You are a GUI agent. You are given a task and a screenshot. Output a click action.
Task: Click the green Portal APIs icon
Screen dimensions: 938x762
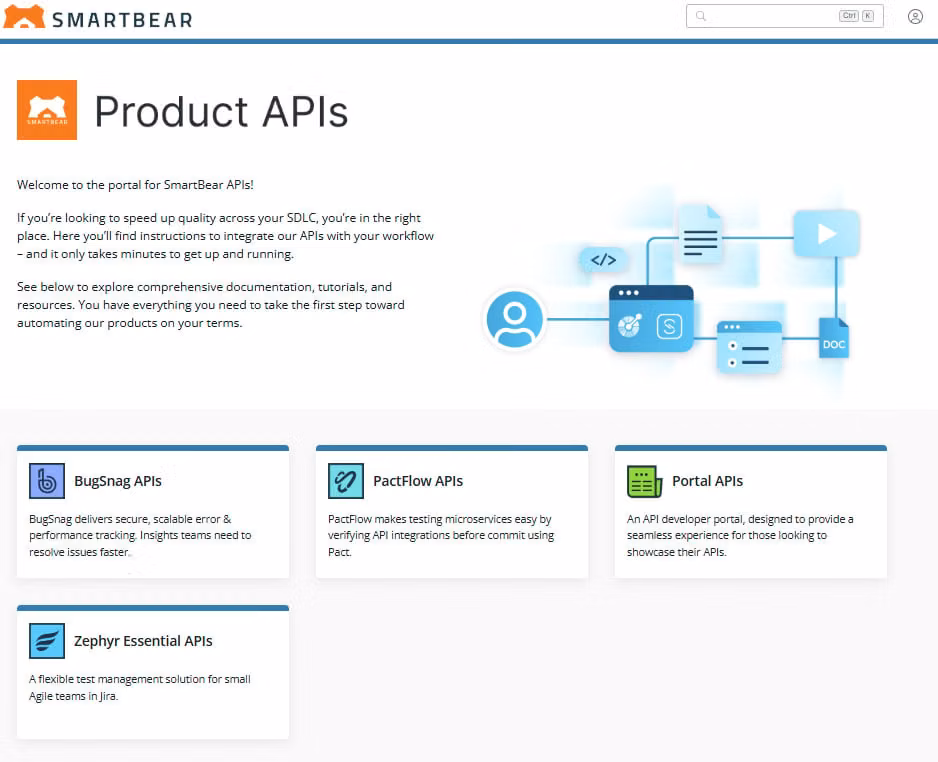coord(644,481)
